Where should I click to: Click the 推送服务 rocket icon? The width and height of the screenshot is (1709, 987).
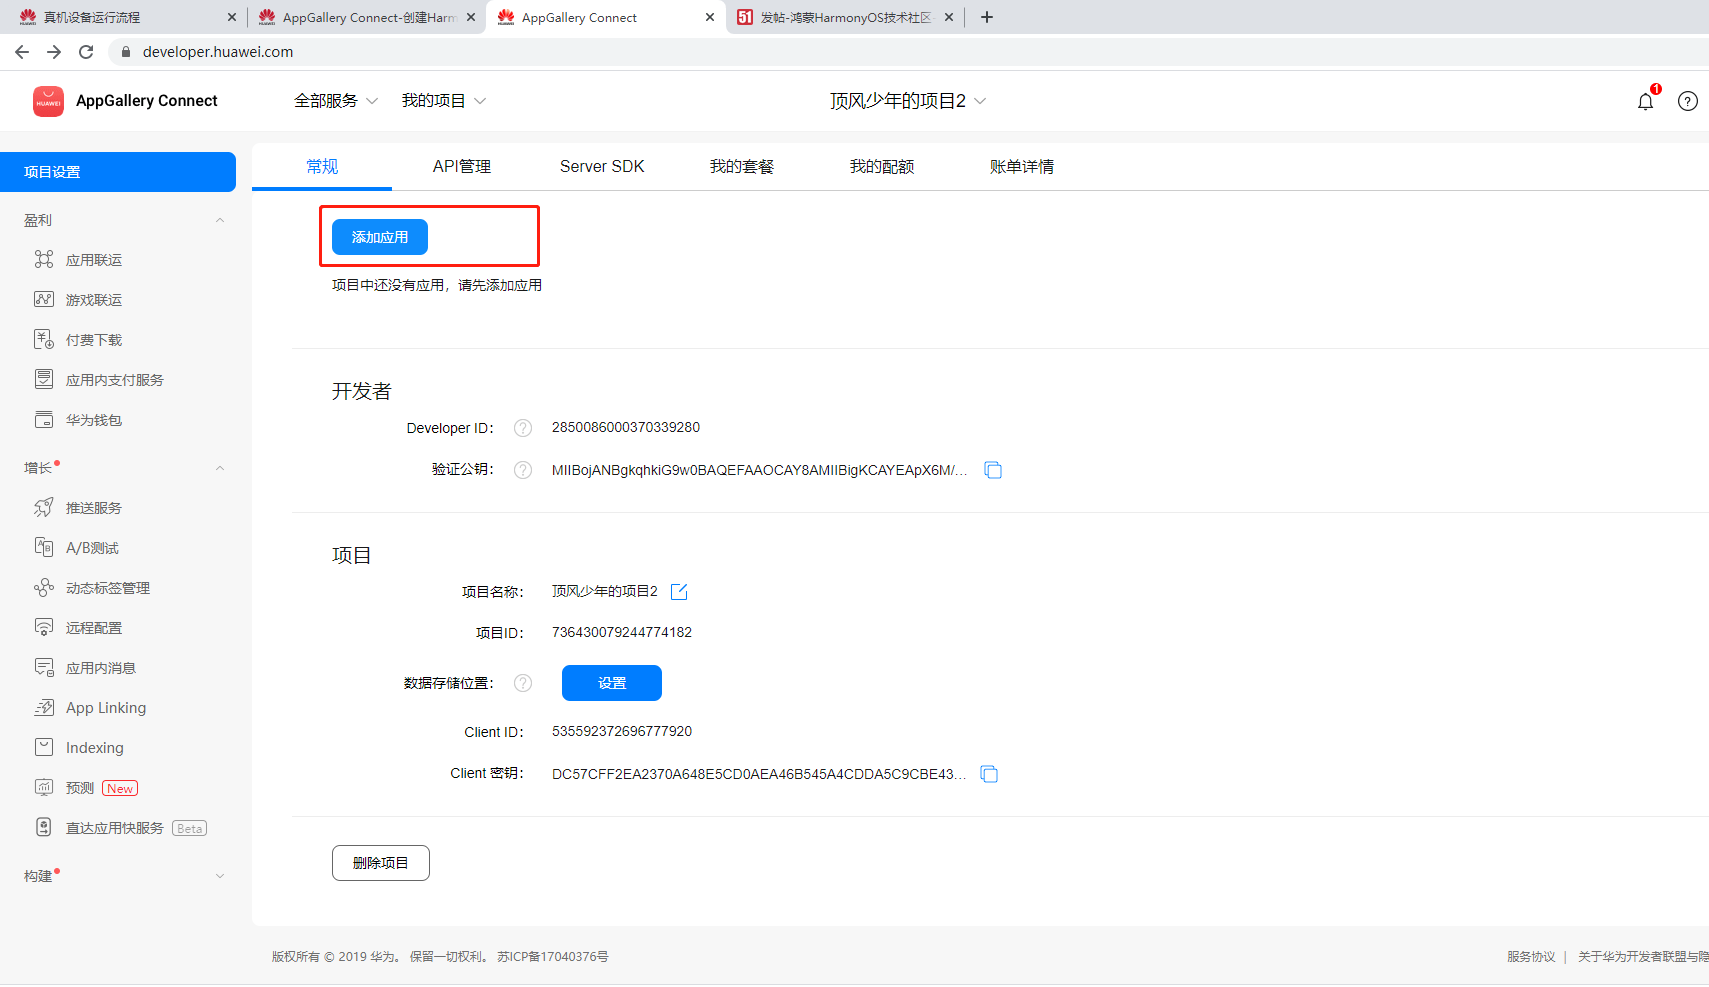click(44, 508)
